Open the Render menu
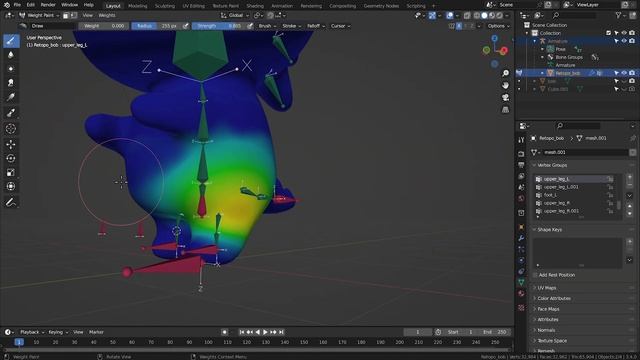 coord(48,5)
